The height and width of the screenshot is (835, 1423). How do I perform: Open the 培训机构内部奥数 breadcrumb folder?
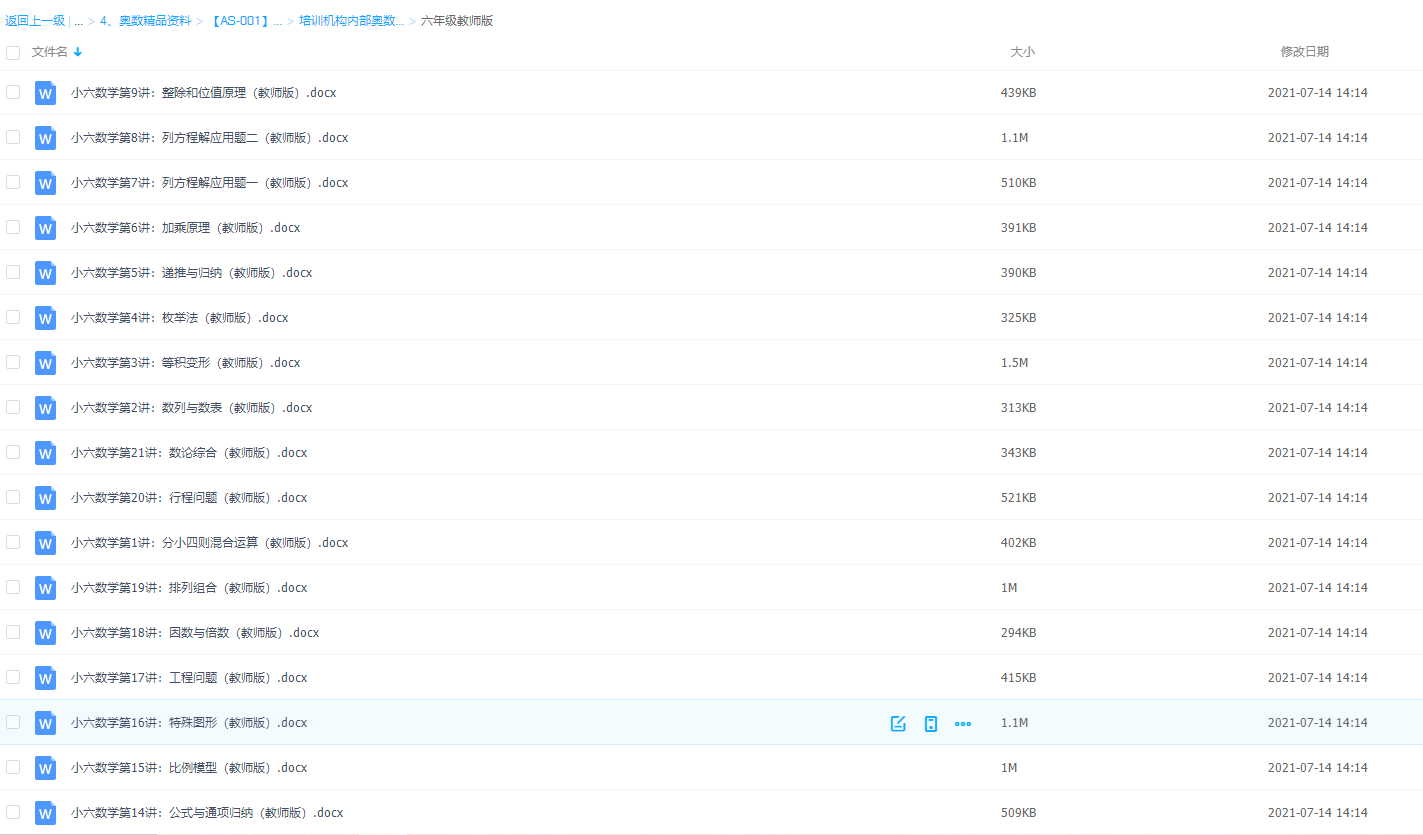351,21
